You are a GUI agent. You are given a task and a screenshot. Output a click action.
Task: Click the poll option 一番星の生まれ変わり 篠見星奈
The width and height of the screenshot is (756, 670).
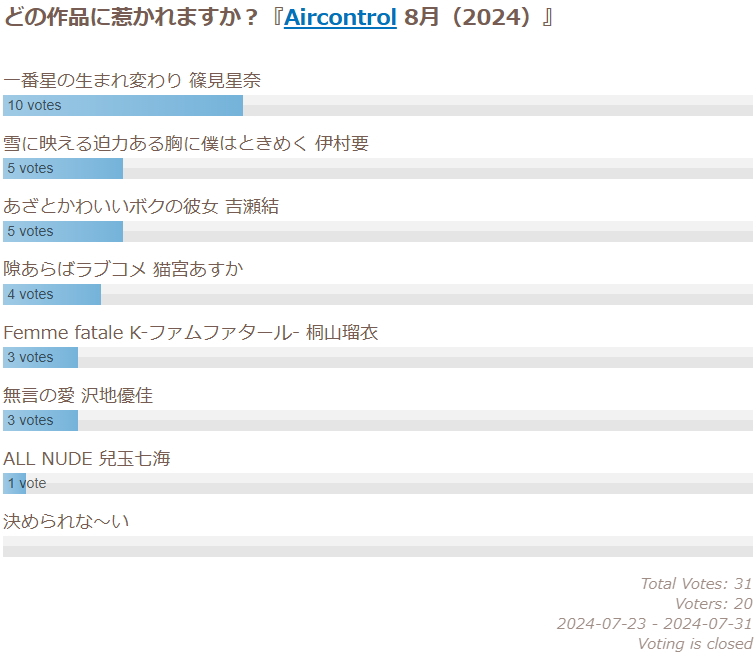coord(132,81)
